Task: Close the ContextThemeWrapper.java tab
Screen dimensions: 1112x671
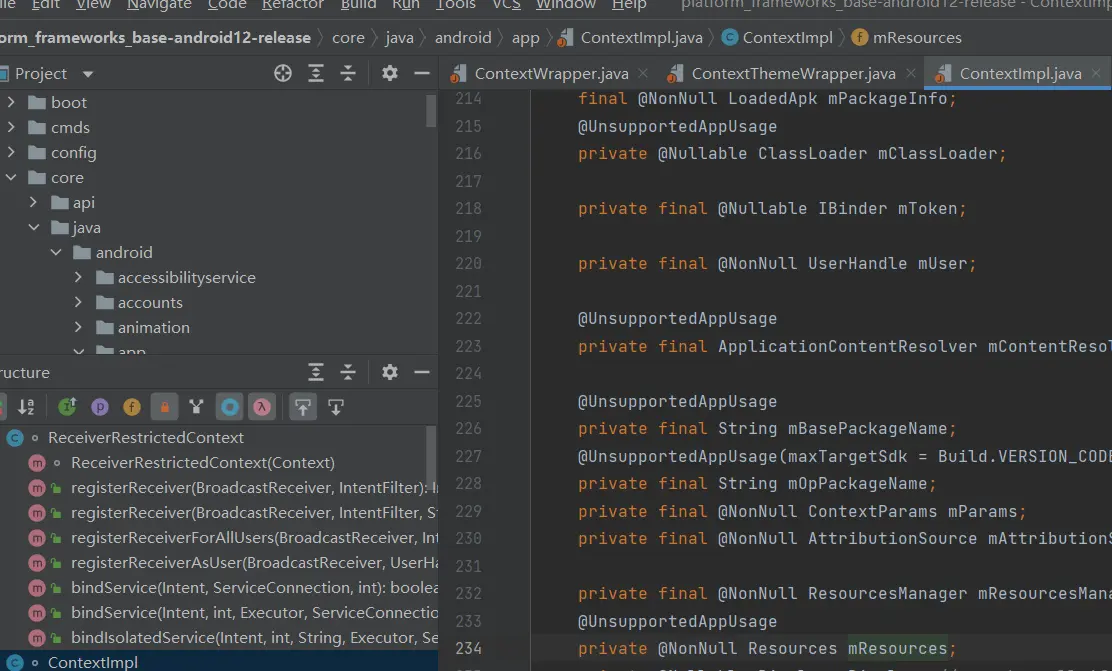Action: pos(910,73)
